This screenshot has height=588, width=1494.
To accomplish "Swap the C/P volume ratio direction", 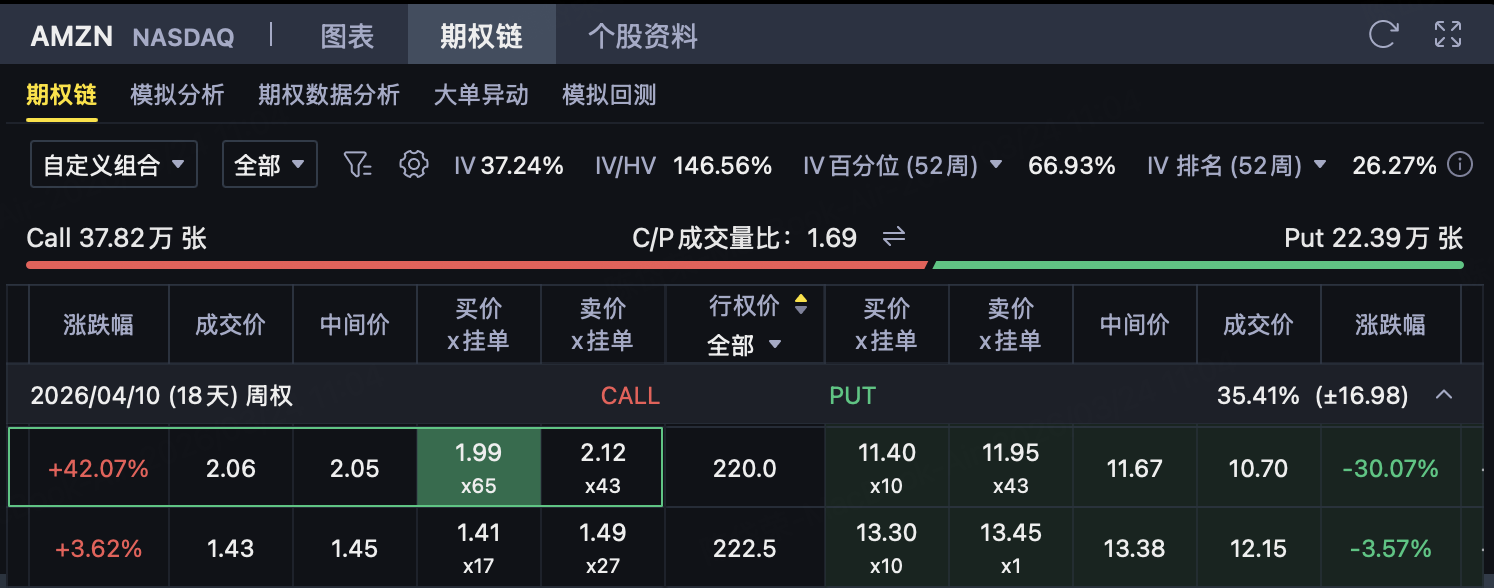I will click(893, 237).
